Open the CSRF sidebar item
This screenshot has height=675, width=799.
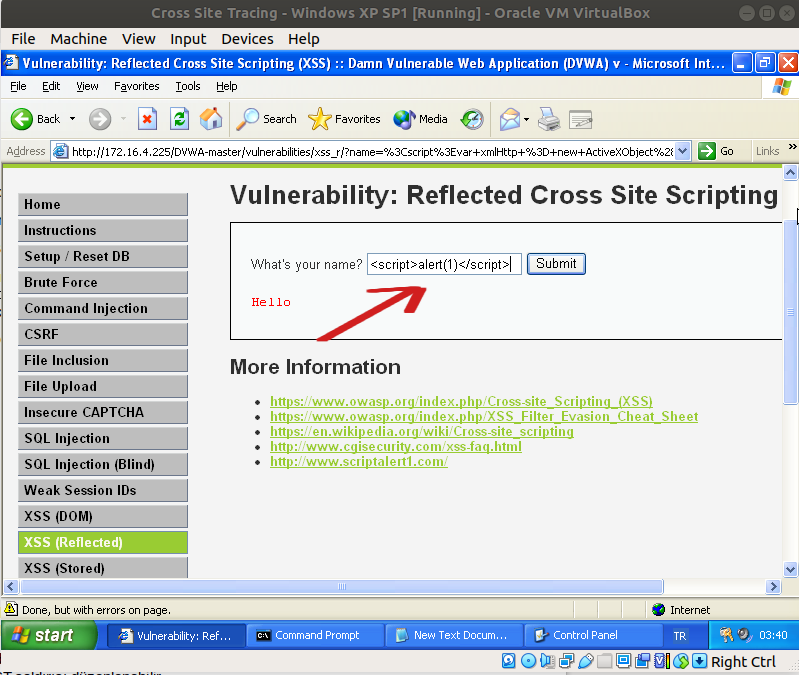(x=103, y=334)
